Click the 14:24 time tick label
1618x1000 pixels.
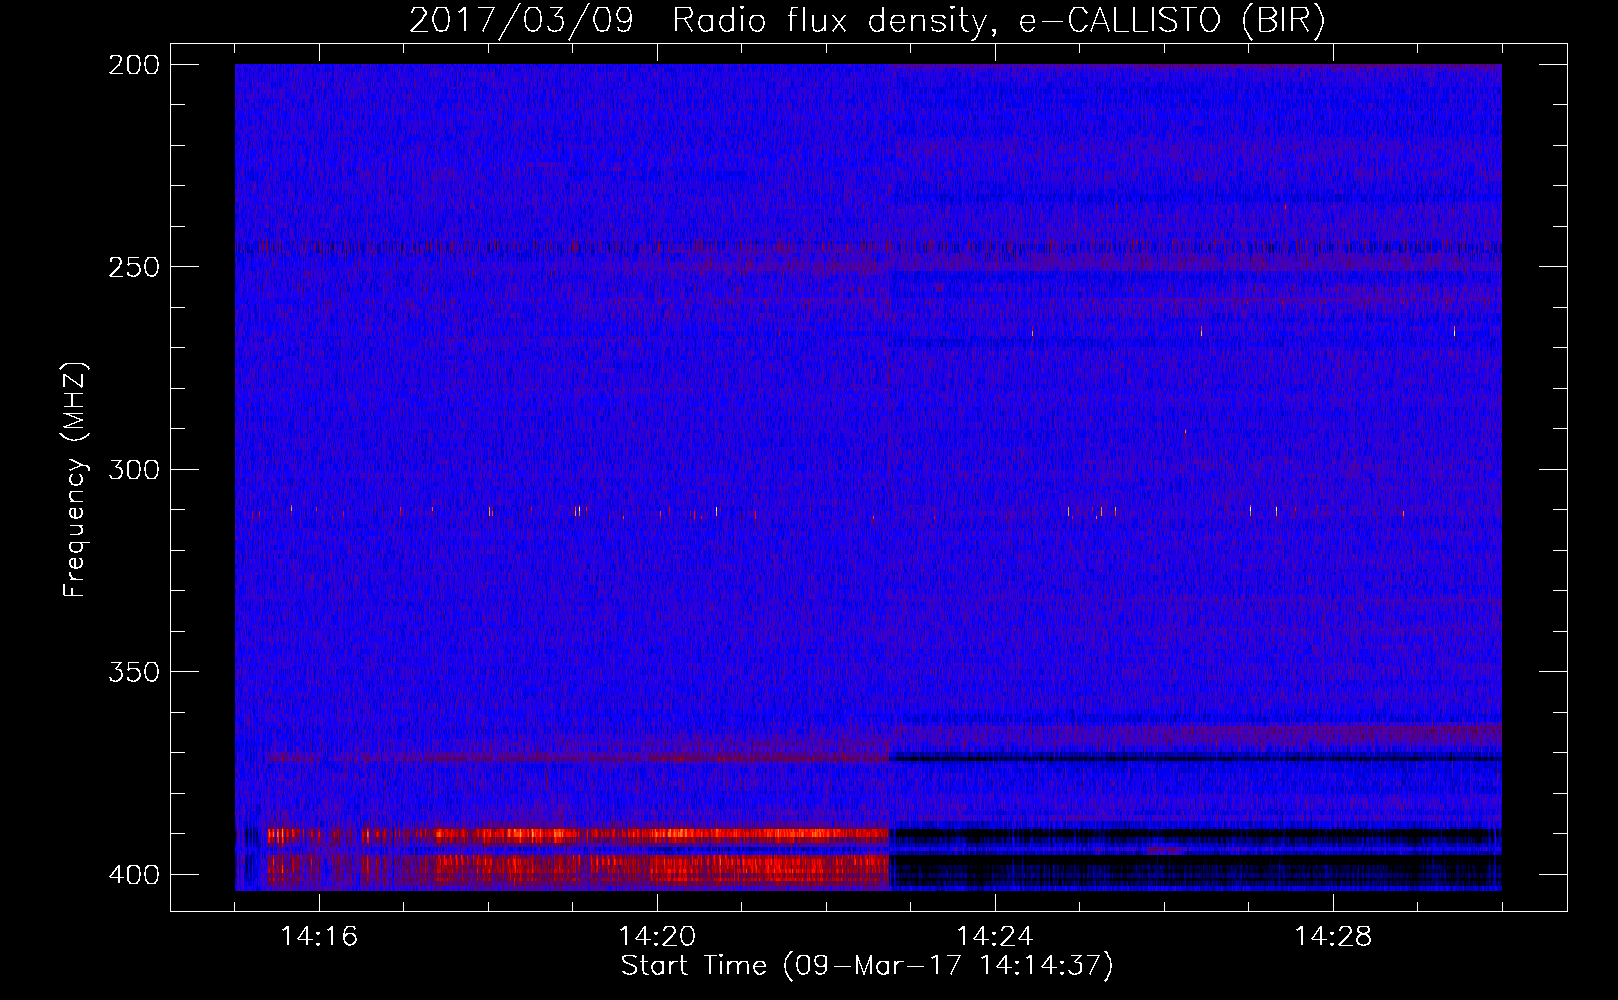[x=995, y=937]
